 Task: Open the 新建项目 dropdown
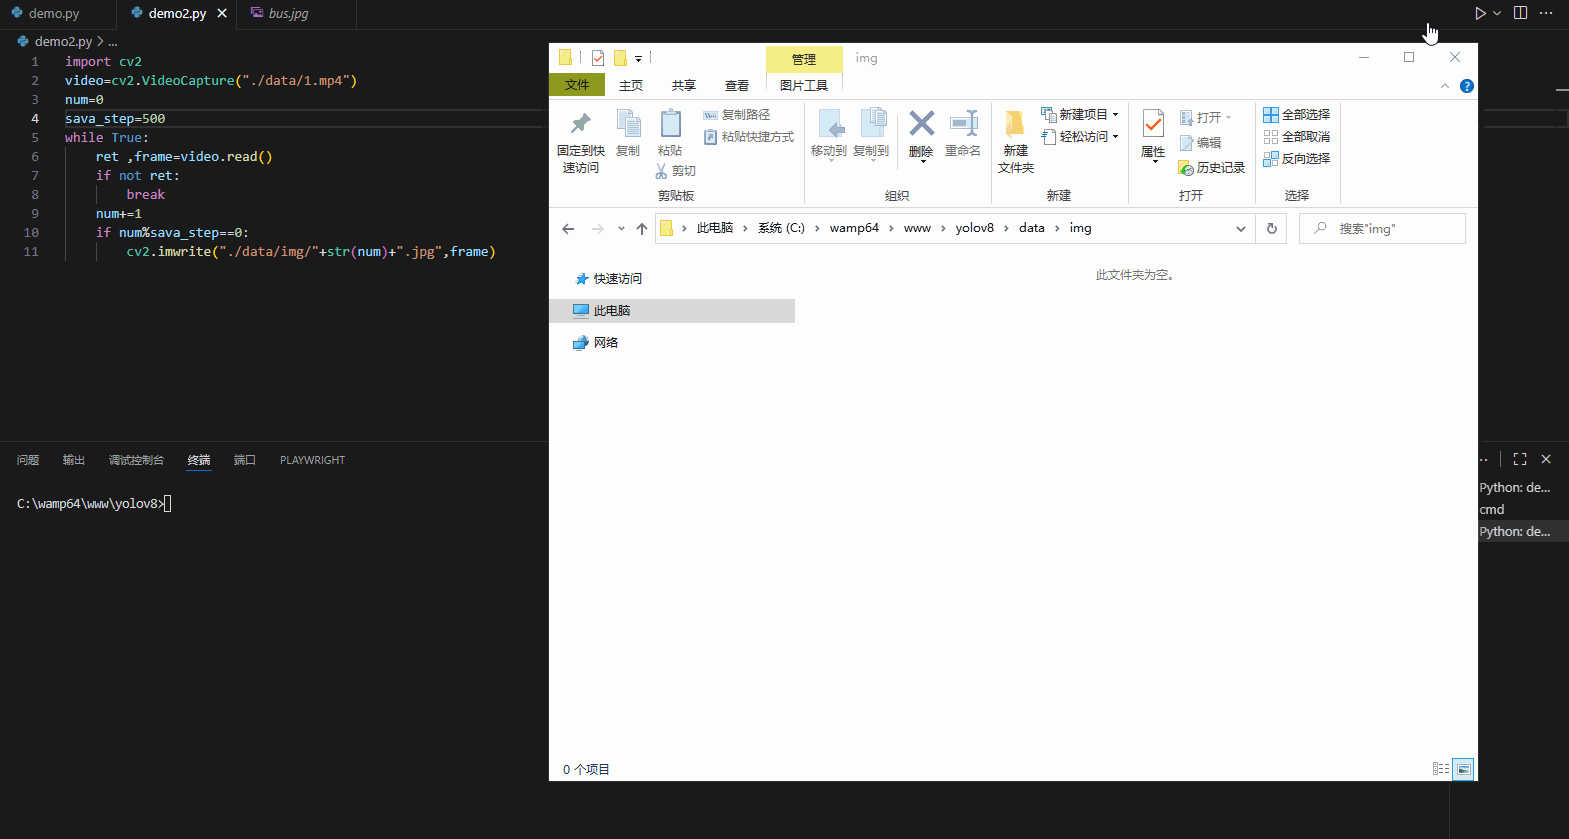(1080, 115)
